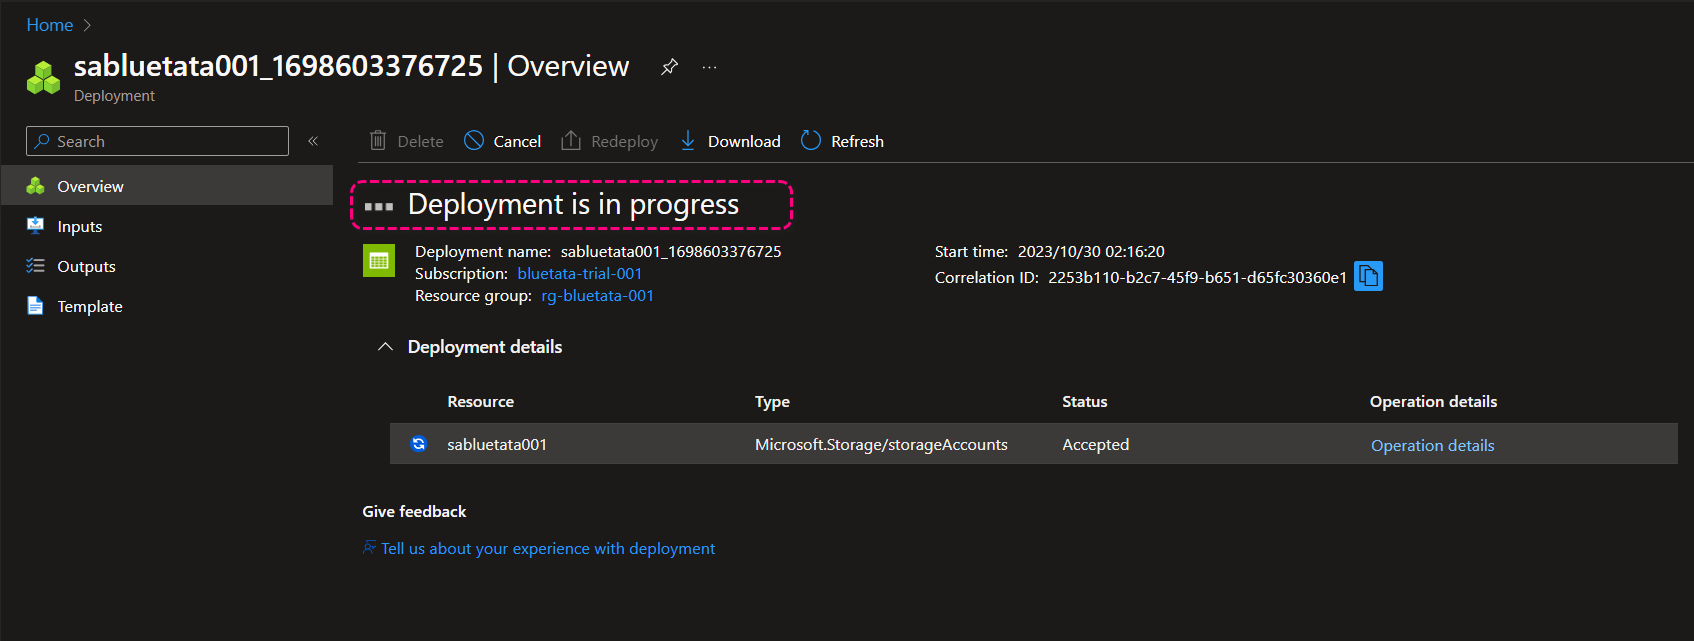The image size is (1694, 641).
Task: Open the rg-bluetata-001 resource group link
Action: (597, 295)
